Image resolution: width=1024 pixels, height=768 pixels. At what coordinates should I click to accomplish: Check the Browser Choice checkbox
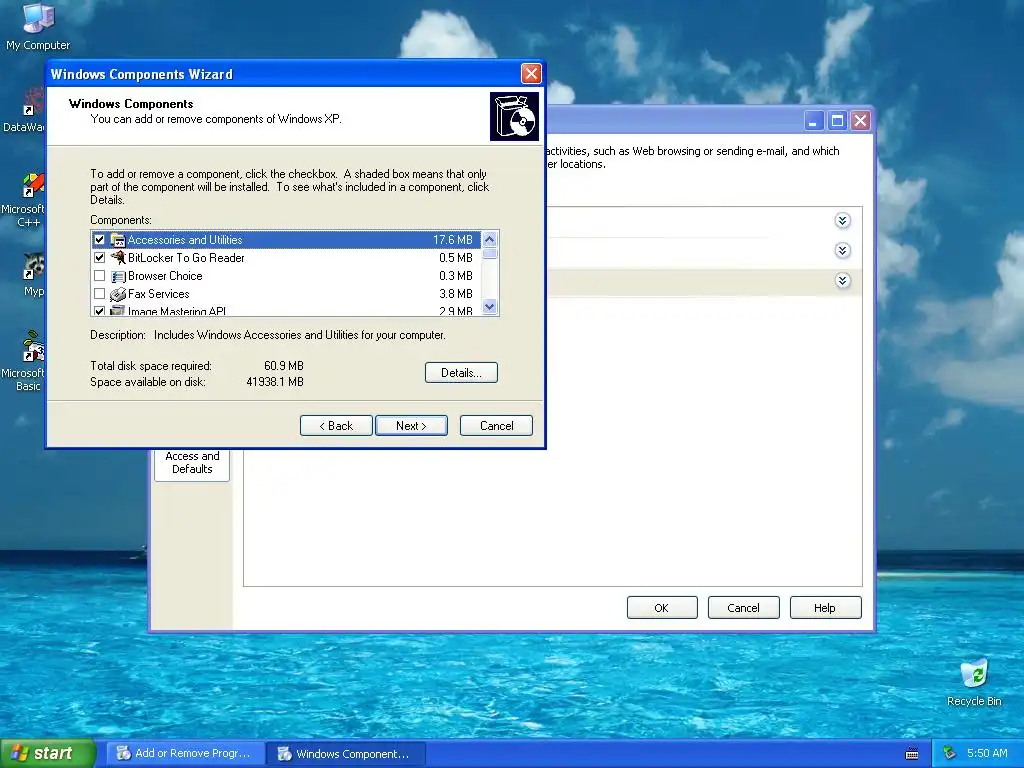pos(99,276)
